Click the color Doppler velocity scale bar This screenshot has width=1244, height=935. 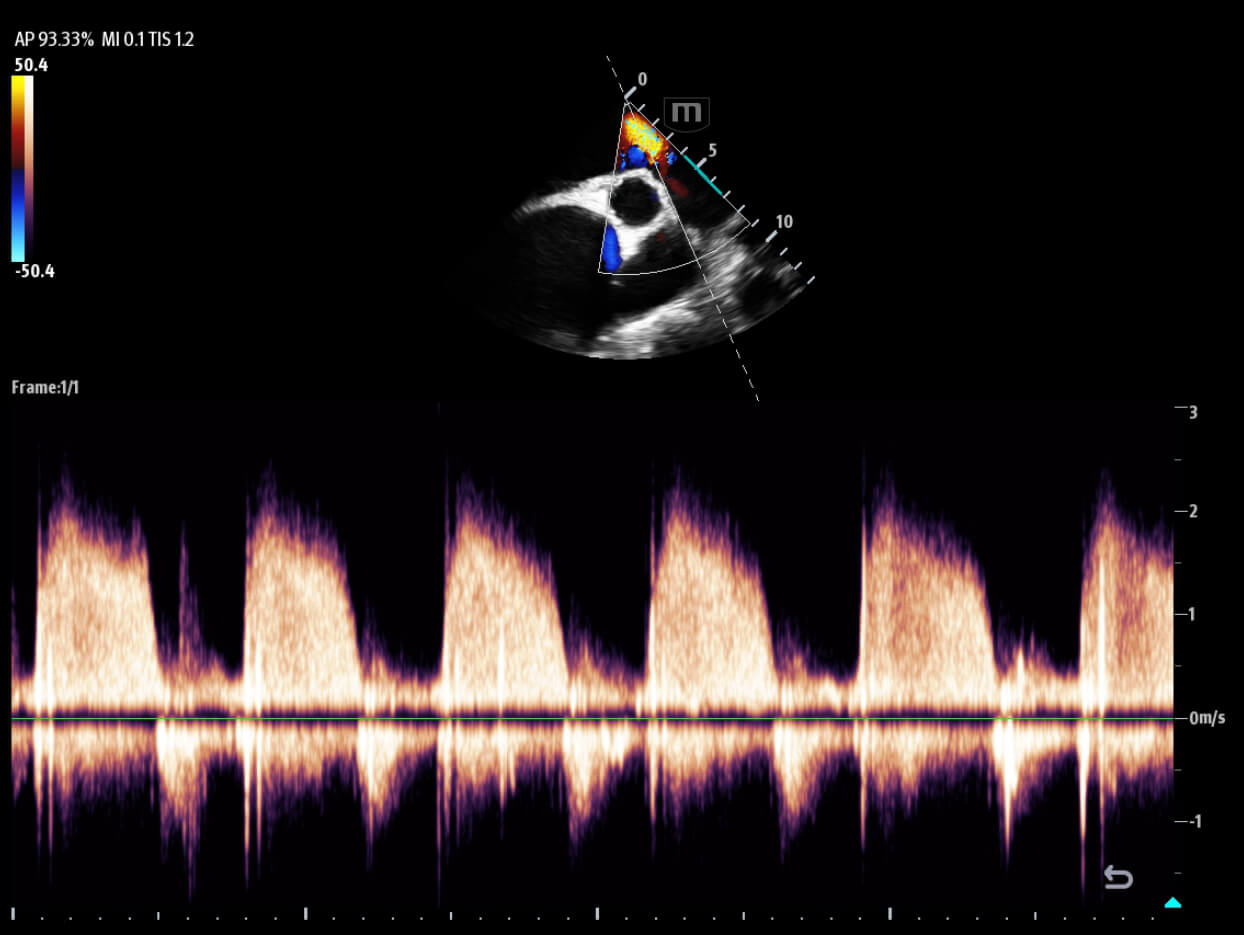(22, 168)
